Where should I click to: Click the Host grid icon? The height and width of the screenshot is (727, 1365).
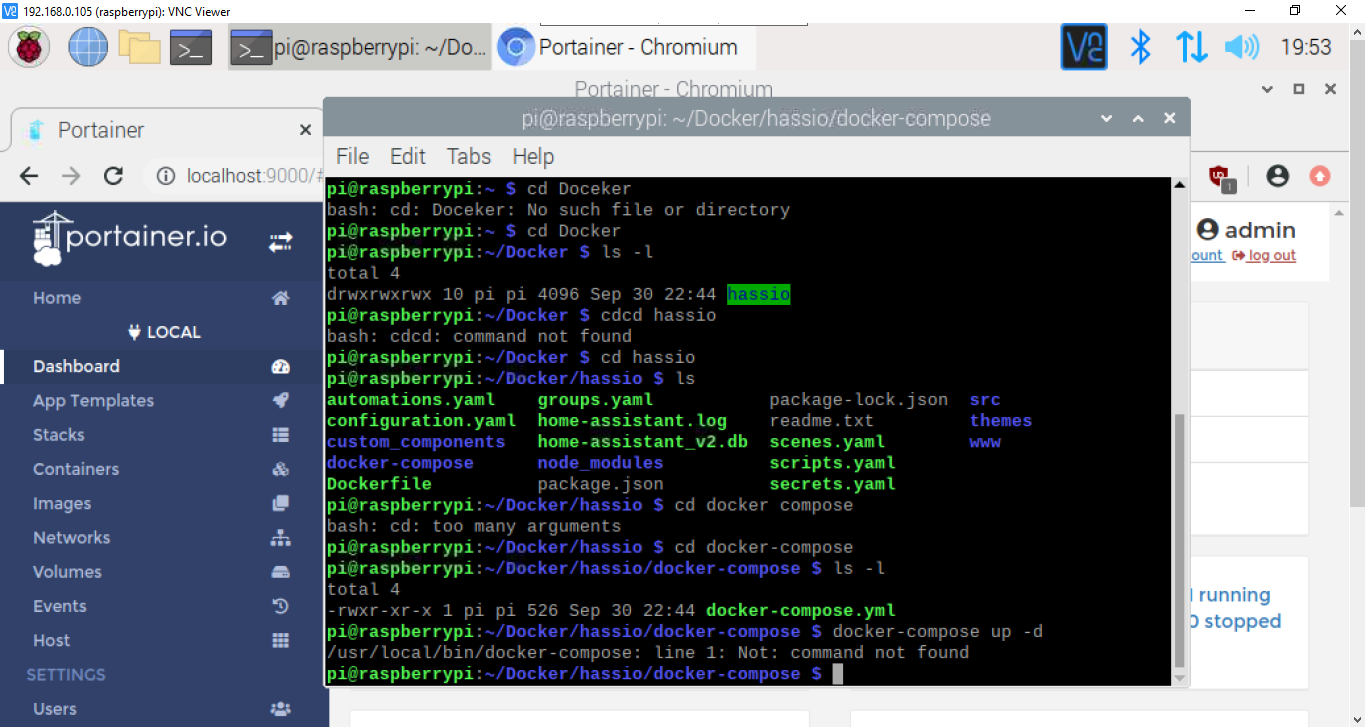[281, 640]
